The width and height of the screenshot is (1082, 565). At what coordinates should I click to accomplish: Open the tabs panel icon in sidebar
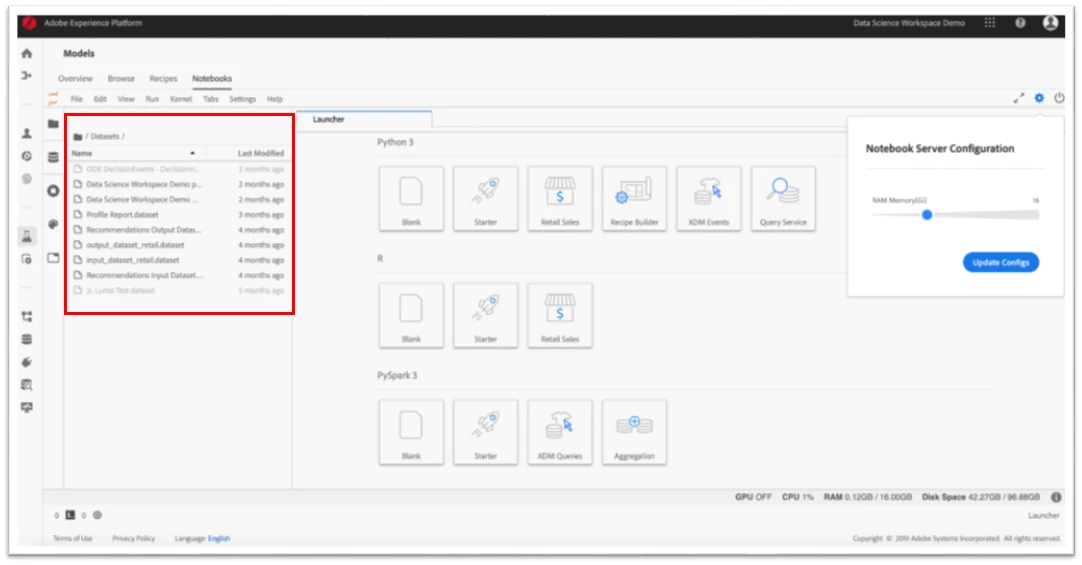(x=53, y=257)
